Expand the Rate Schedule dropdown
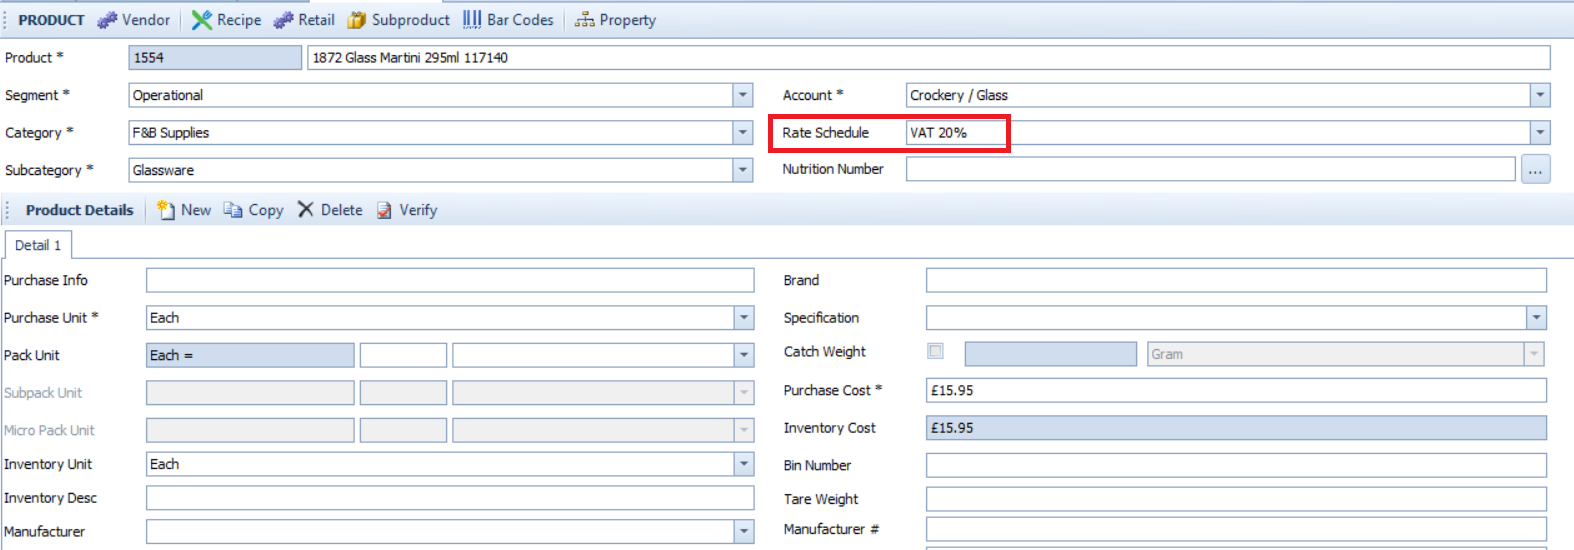1574x550 pixels. tap(1540, 133)
